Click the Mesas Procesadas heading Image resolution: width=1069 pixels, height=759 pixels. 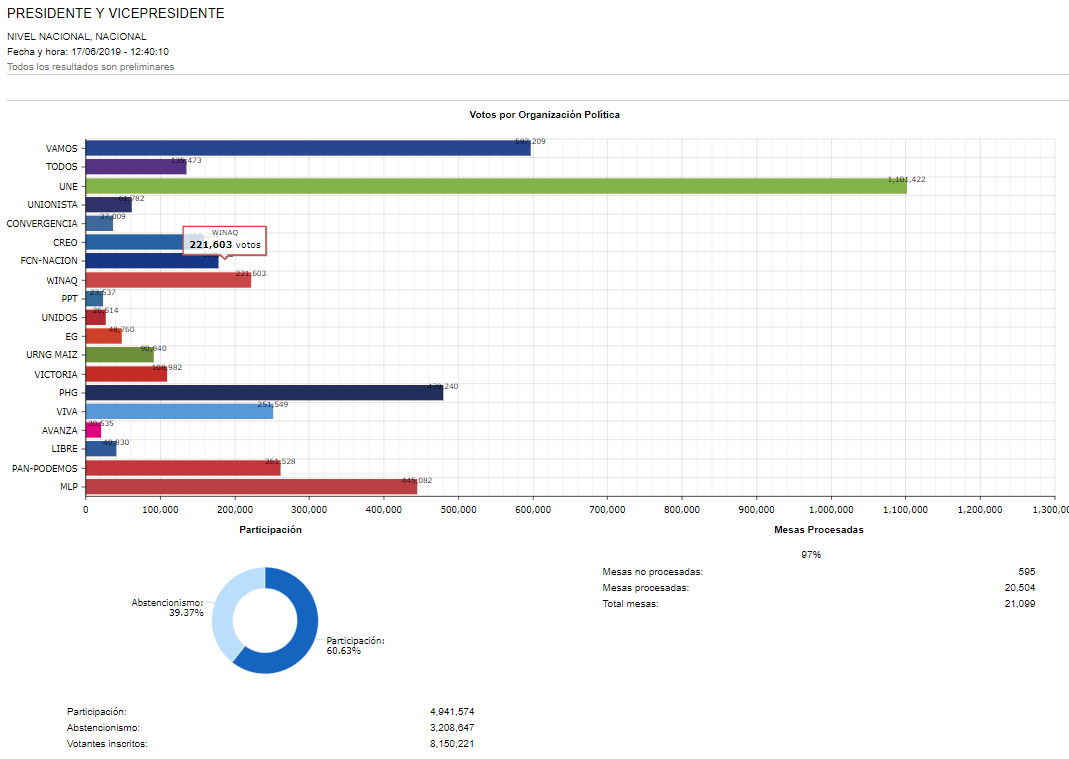coord(818,530)
